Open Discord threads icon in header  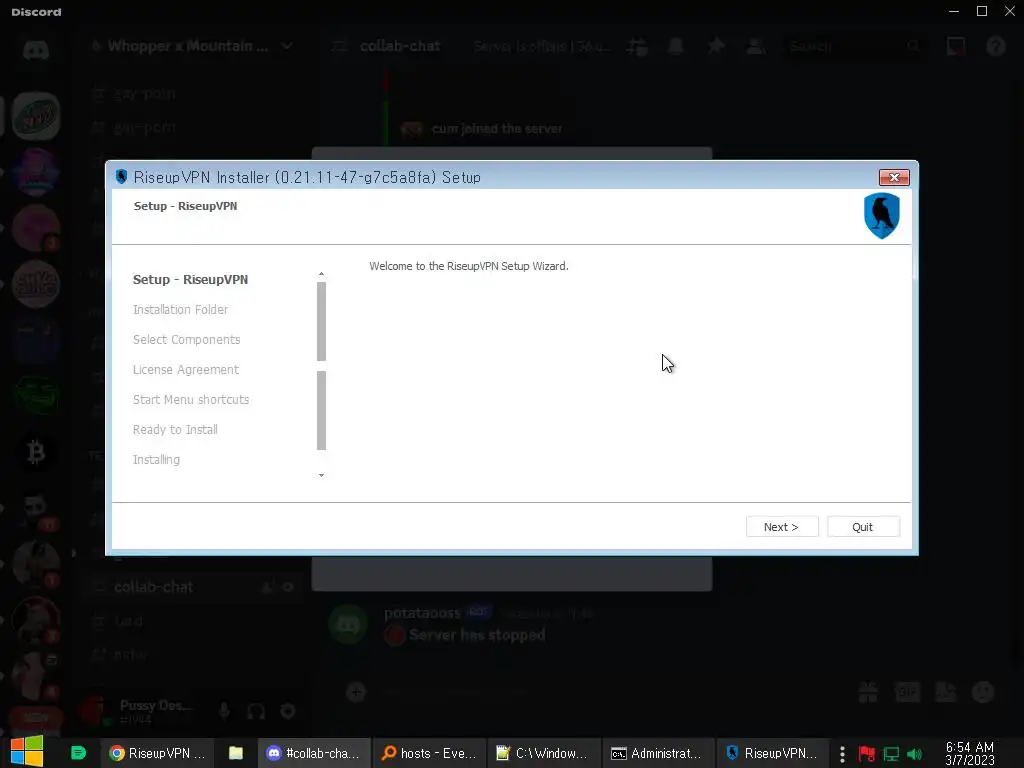tap(637, 46)
